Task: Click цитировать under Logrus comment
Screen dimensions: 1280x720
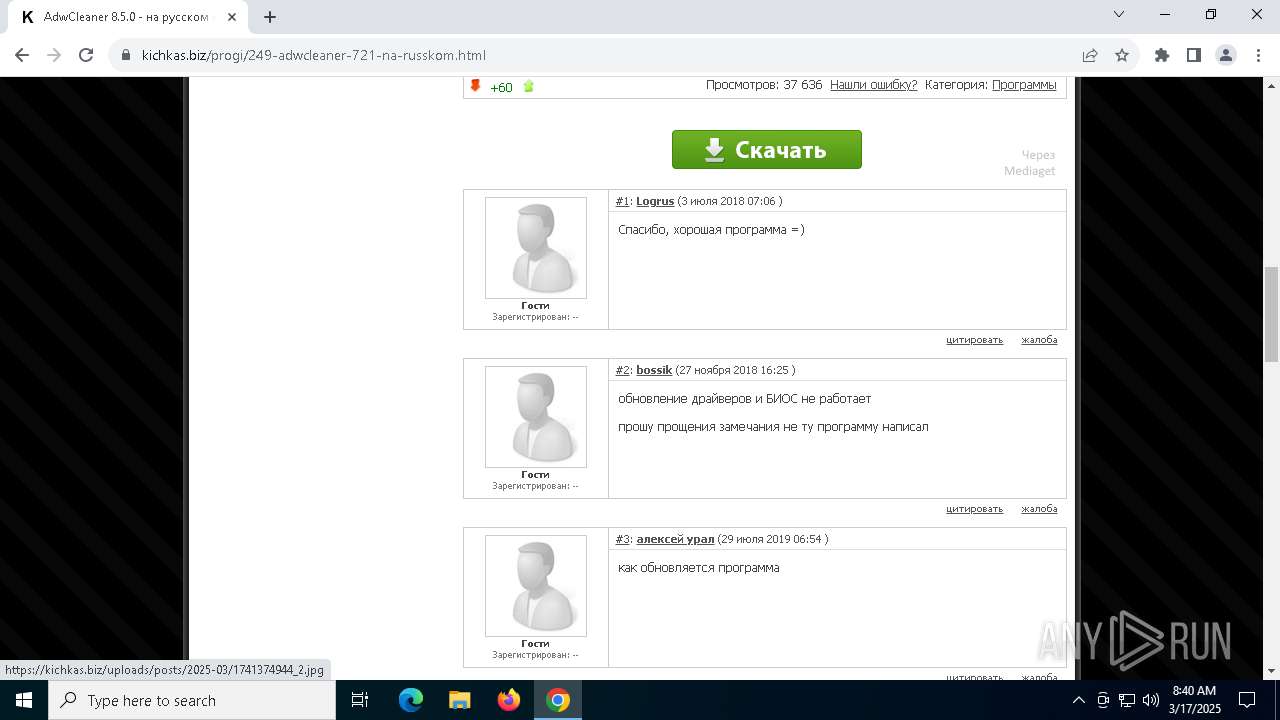Action: [x=974, y=340]
